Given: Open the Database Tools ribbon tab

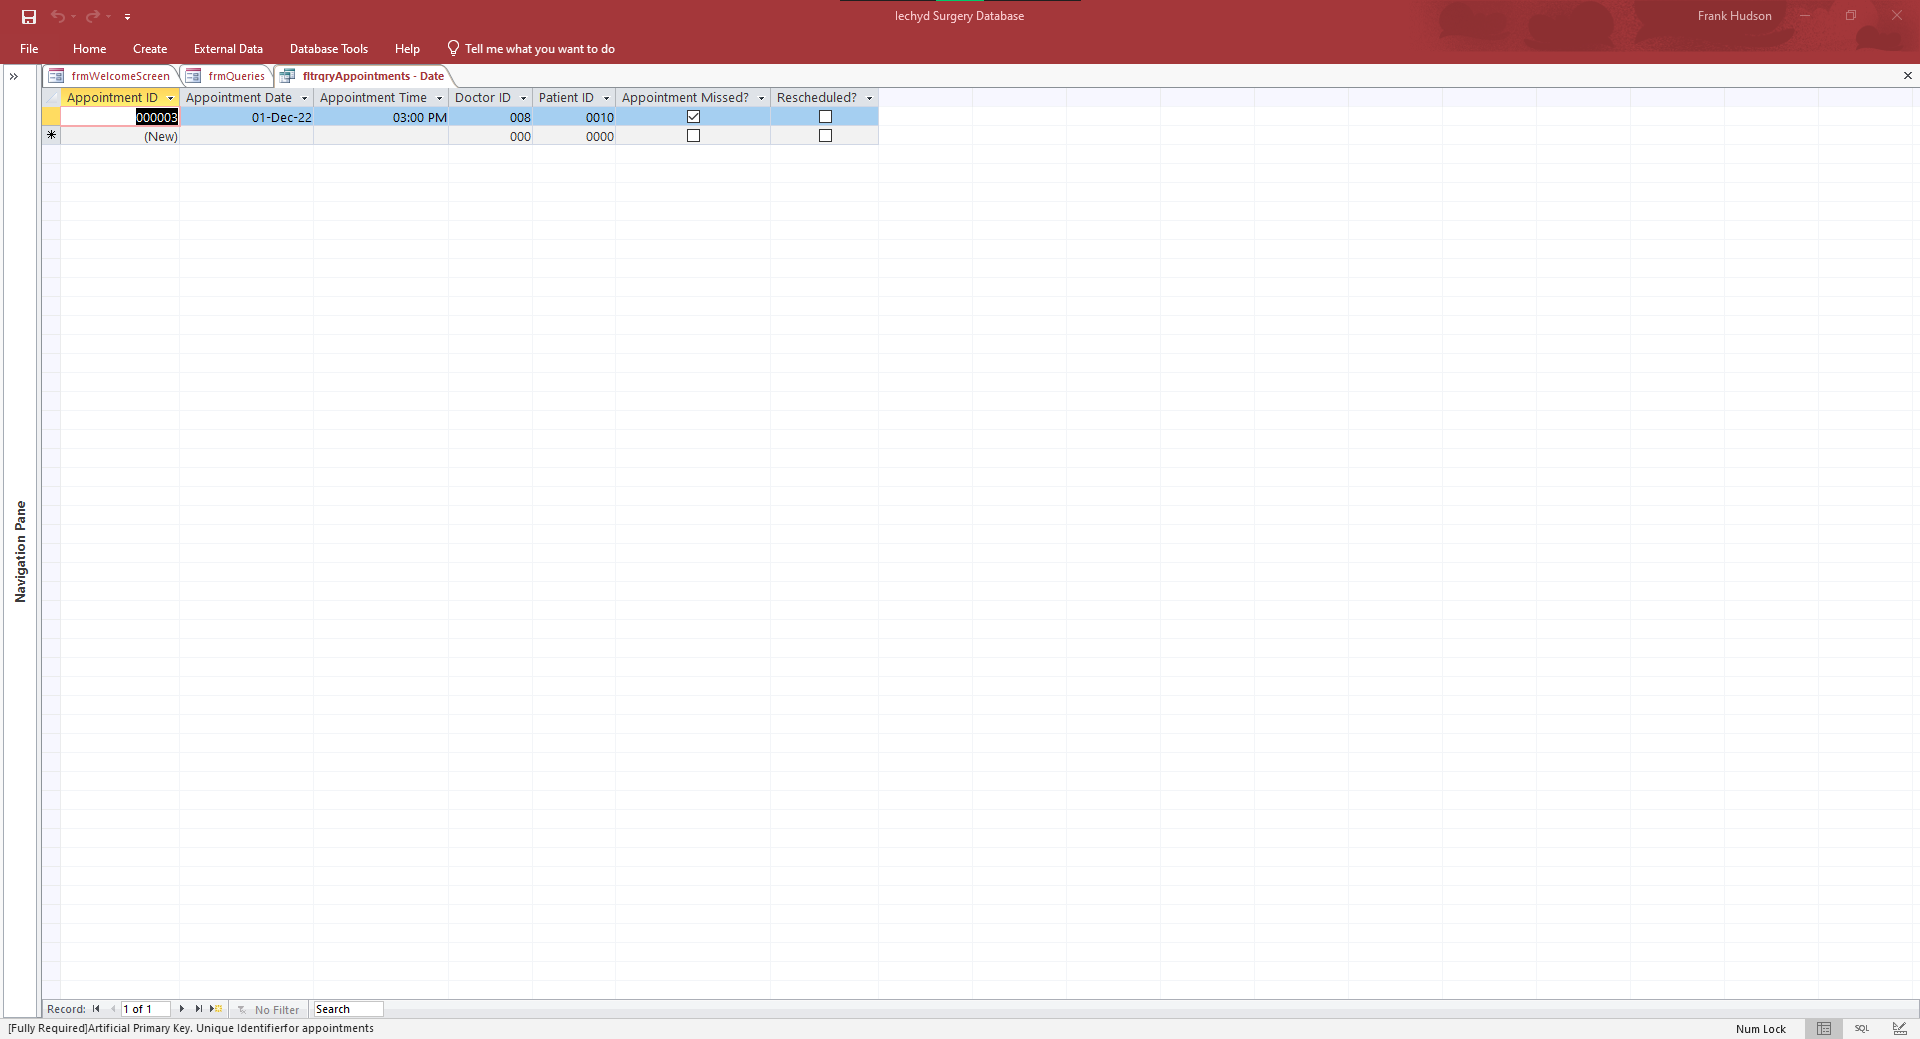Looking at the screenshot, I should pyautogui.click(x=328, y=49).
